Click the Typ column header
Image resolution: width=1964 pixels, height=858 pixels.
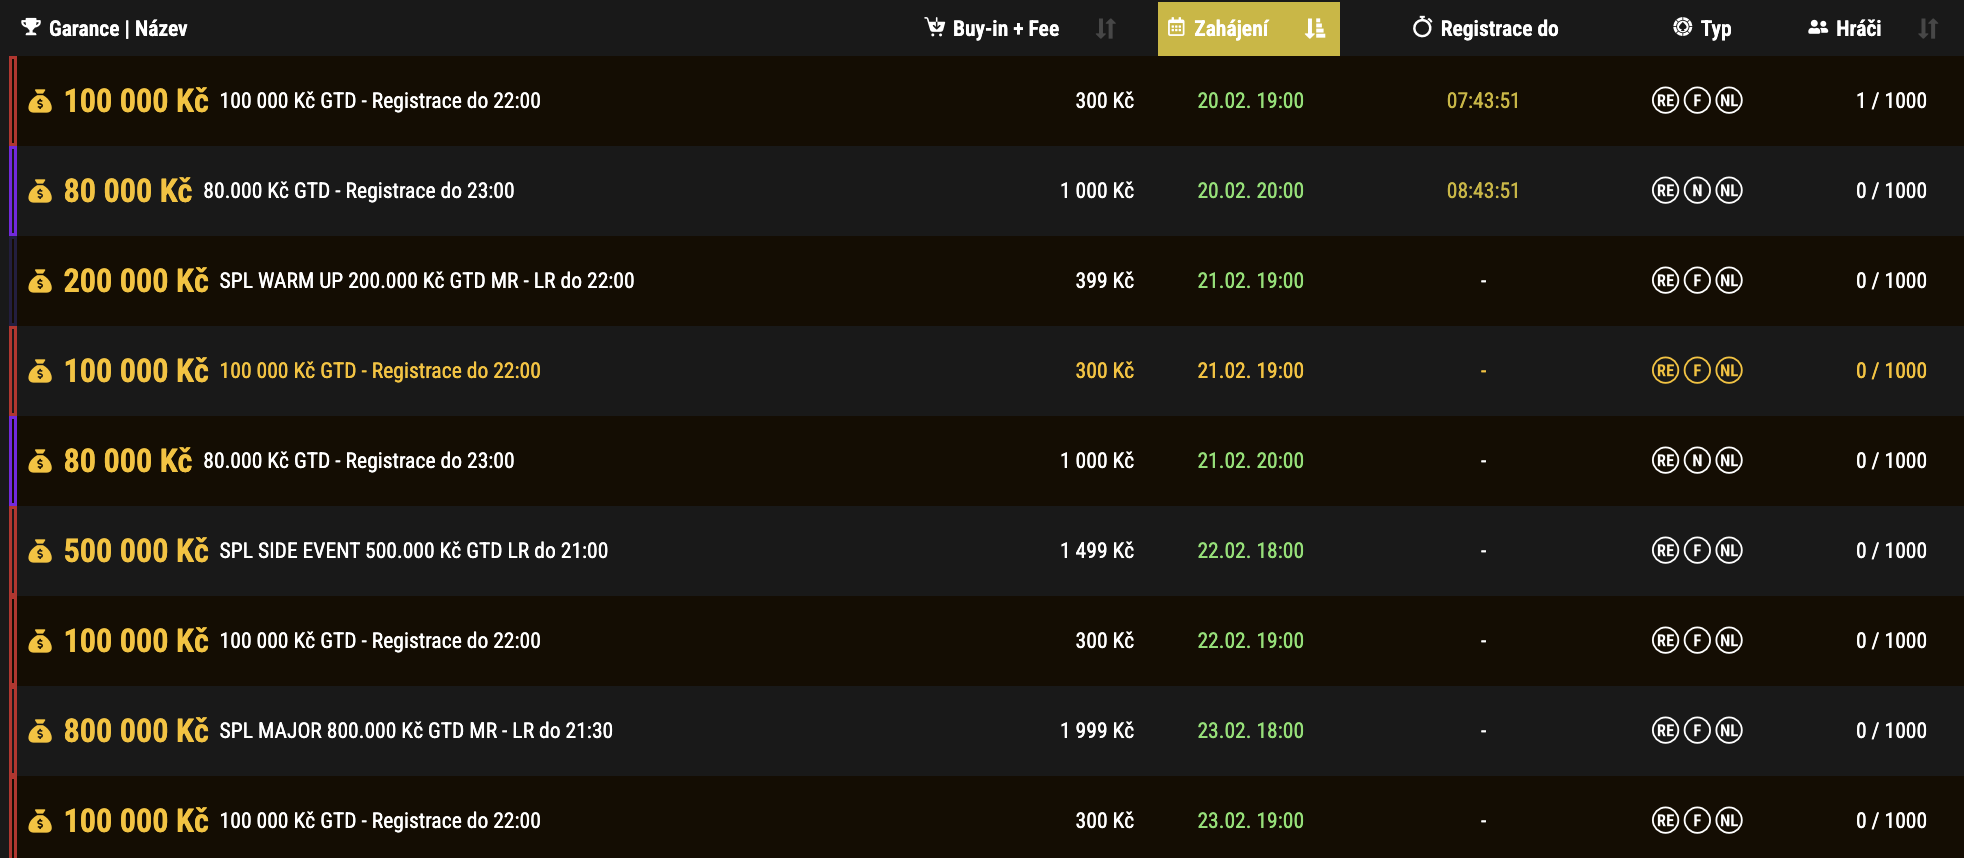pyautogui.click(x=1715, y=29)
